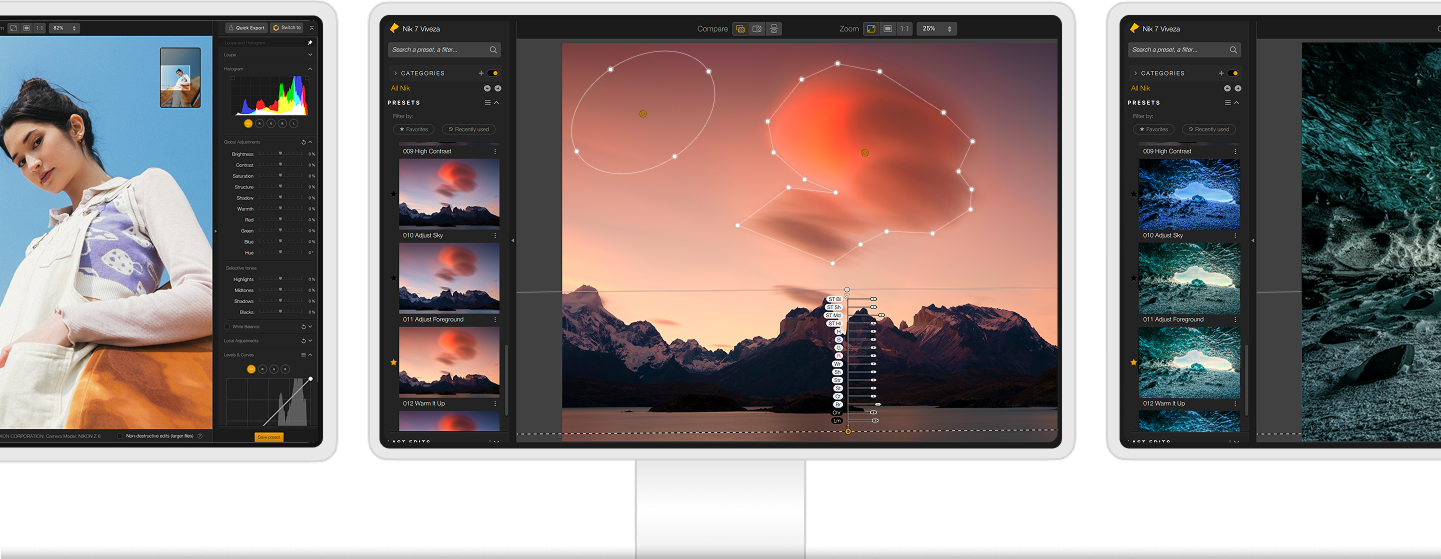Click Save preset in the left window
Screen dimensions: 1441x559
point(269,437)
